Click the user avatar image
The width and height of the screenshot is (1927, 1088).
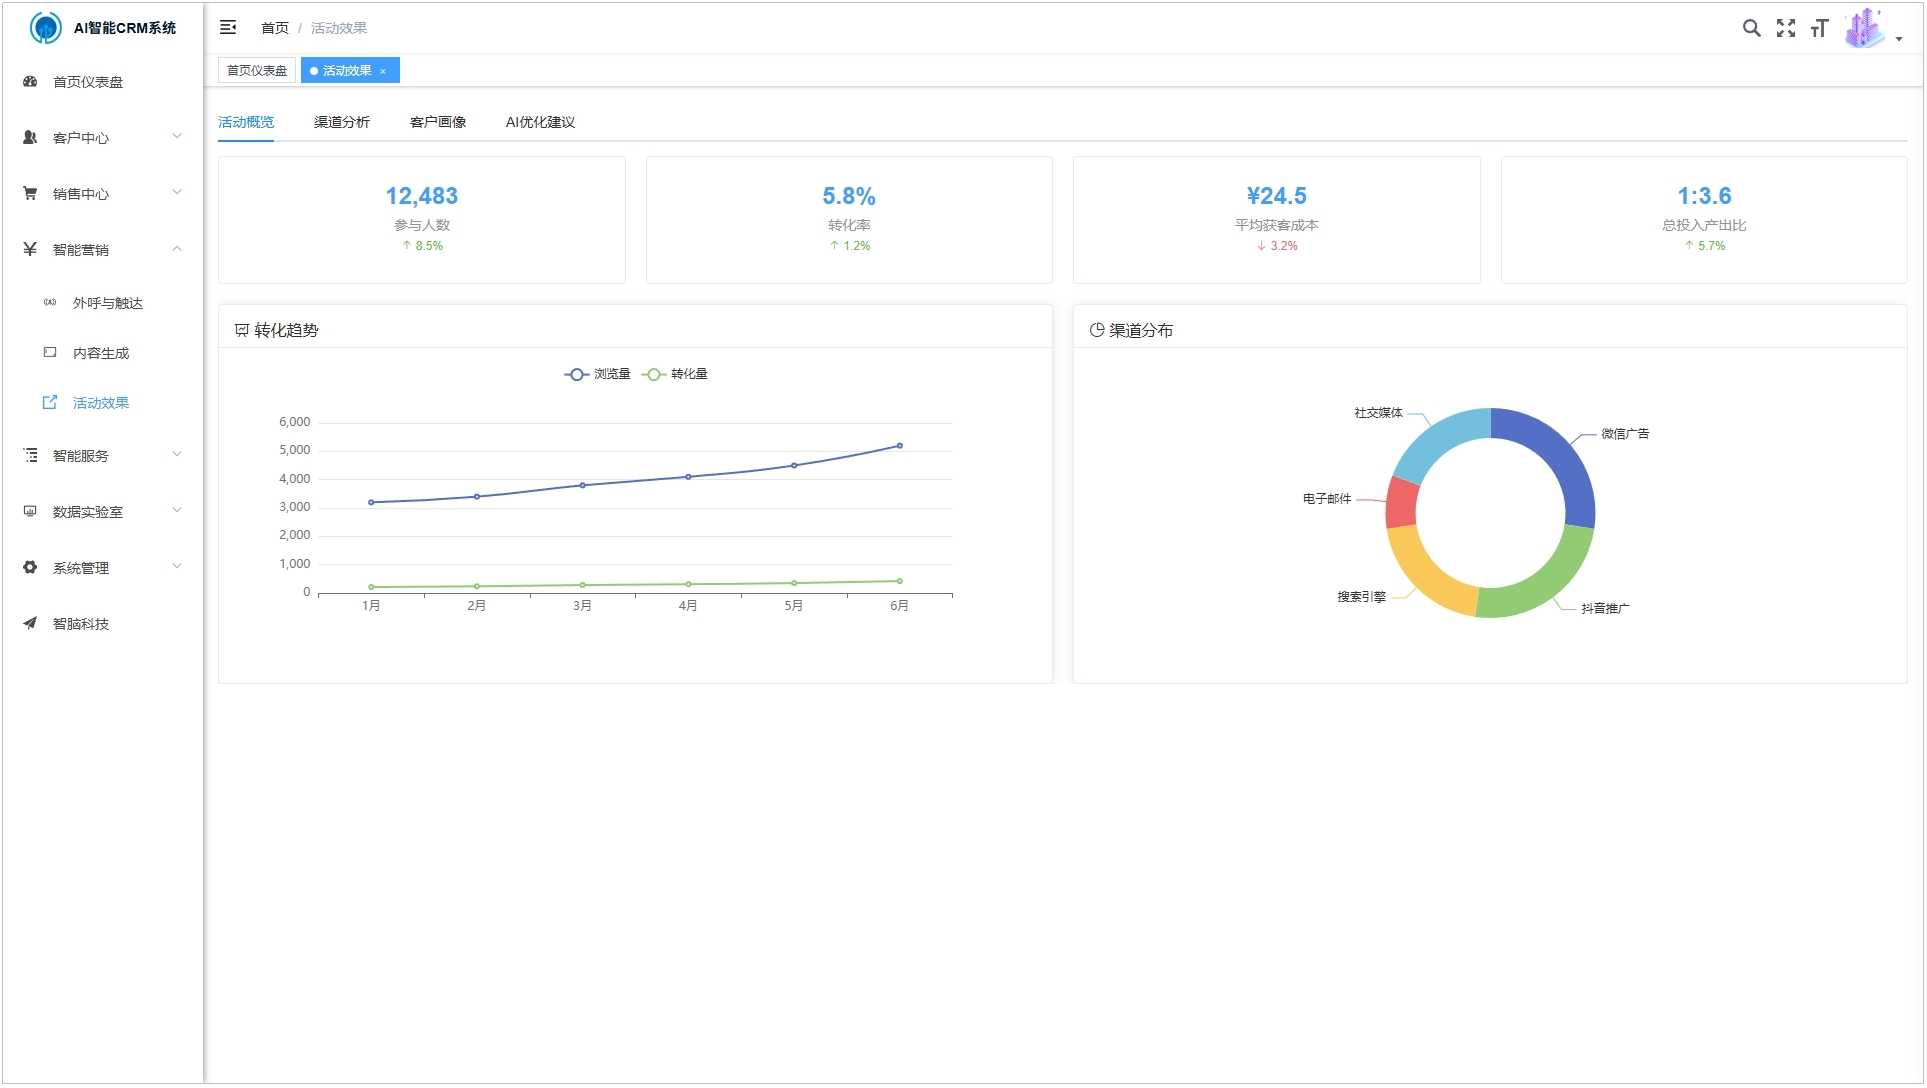click(x=1864, y=28)
